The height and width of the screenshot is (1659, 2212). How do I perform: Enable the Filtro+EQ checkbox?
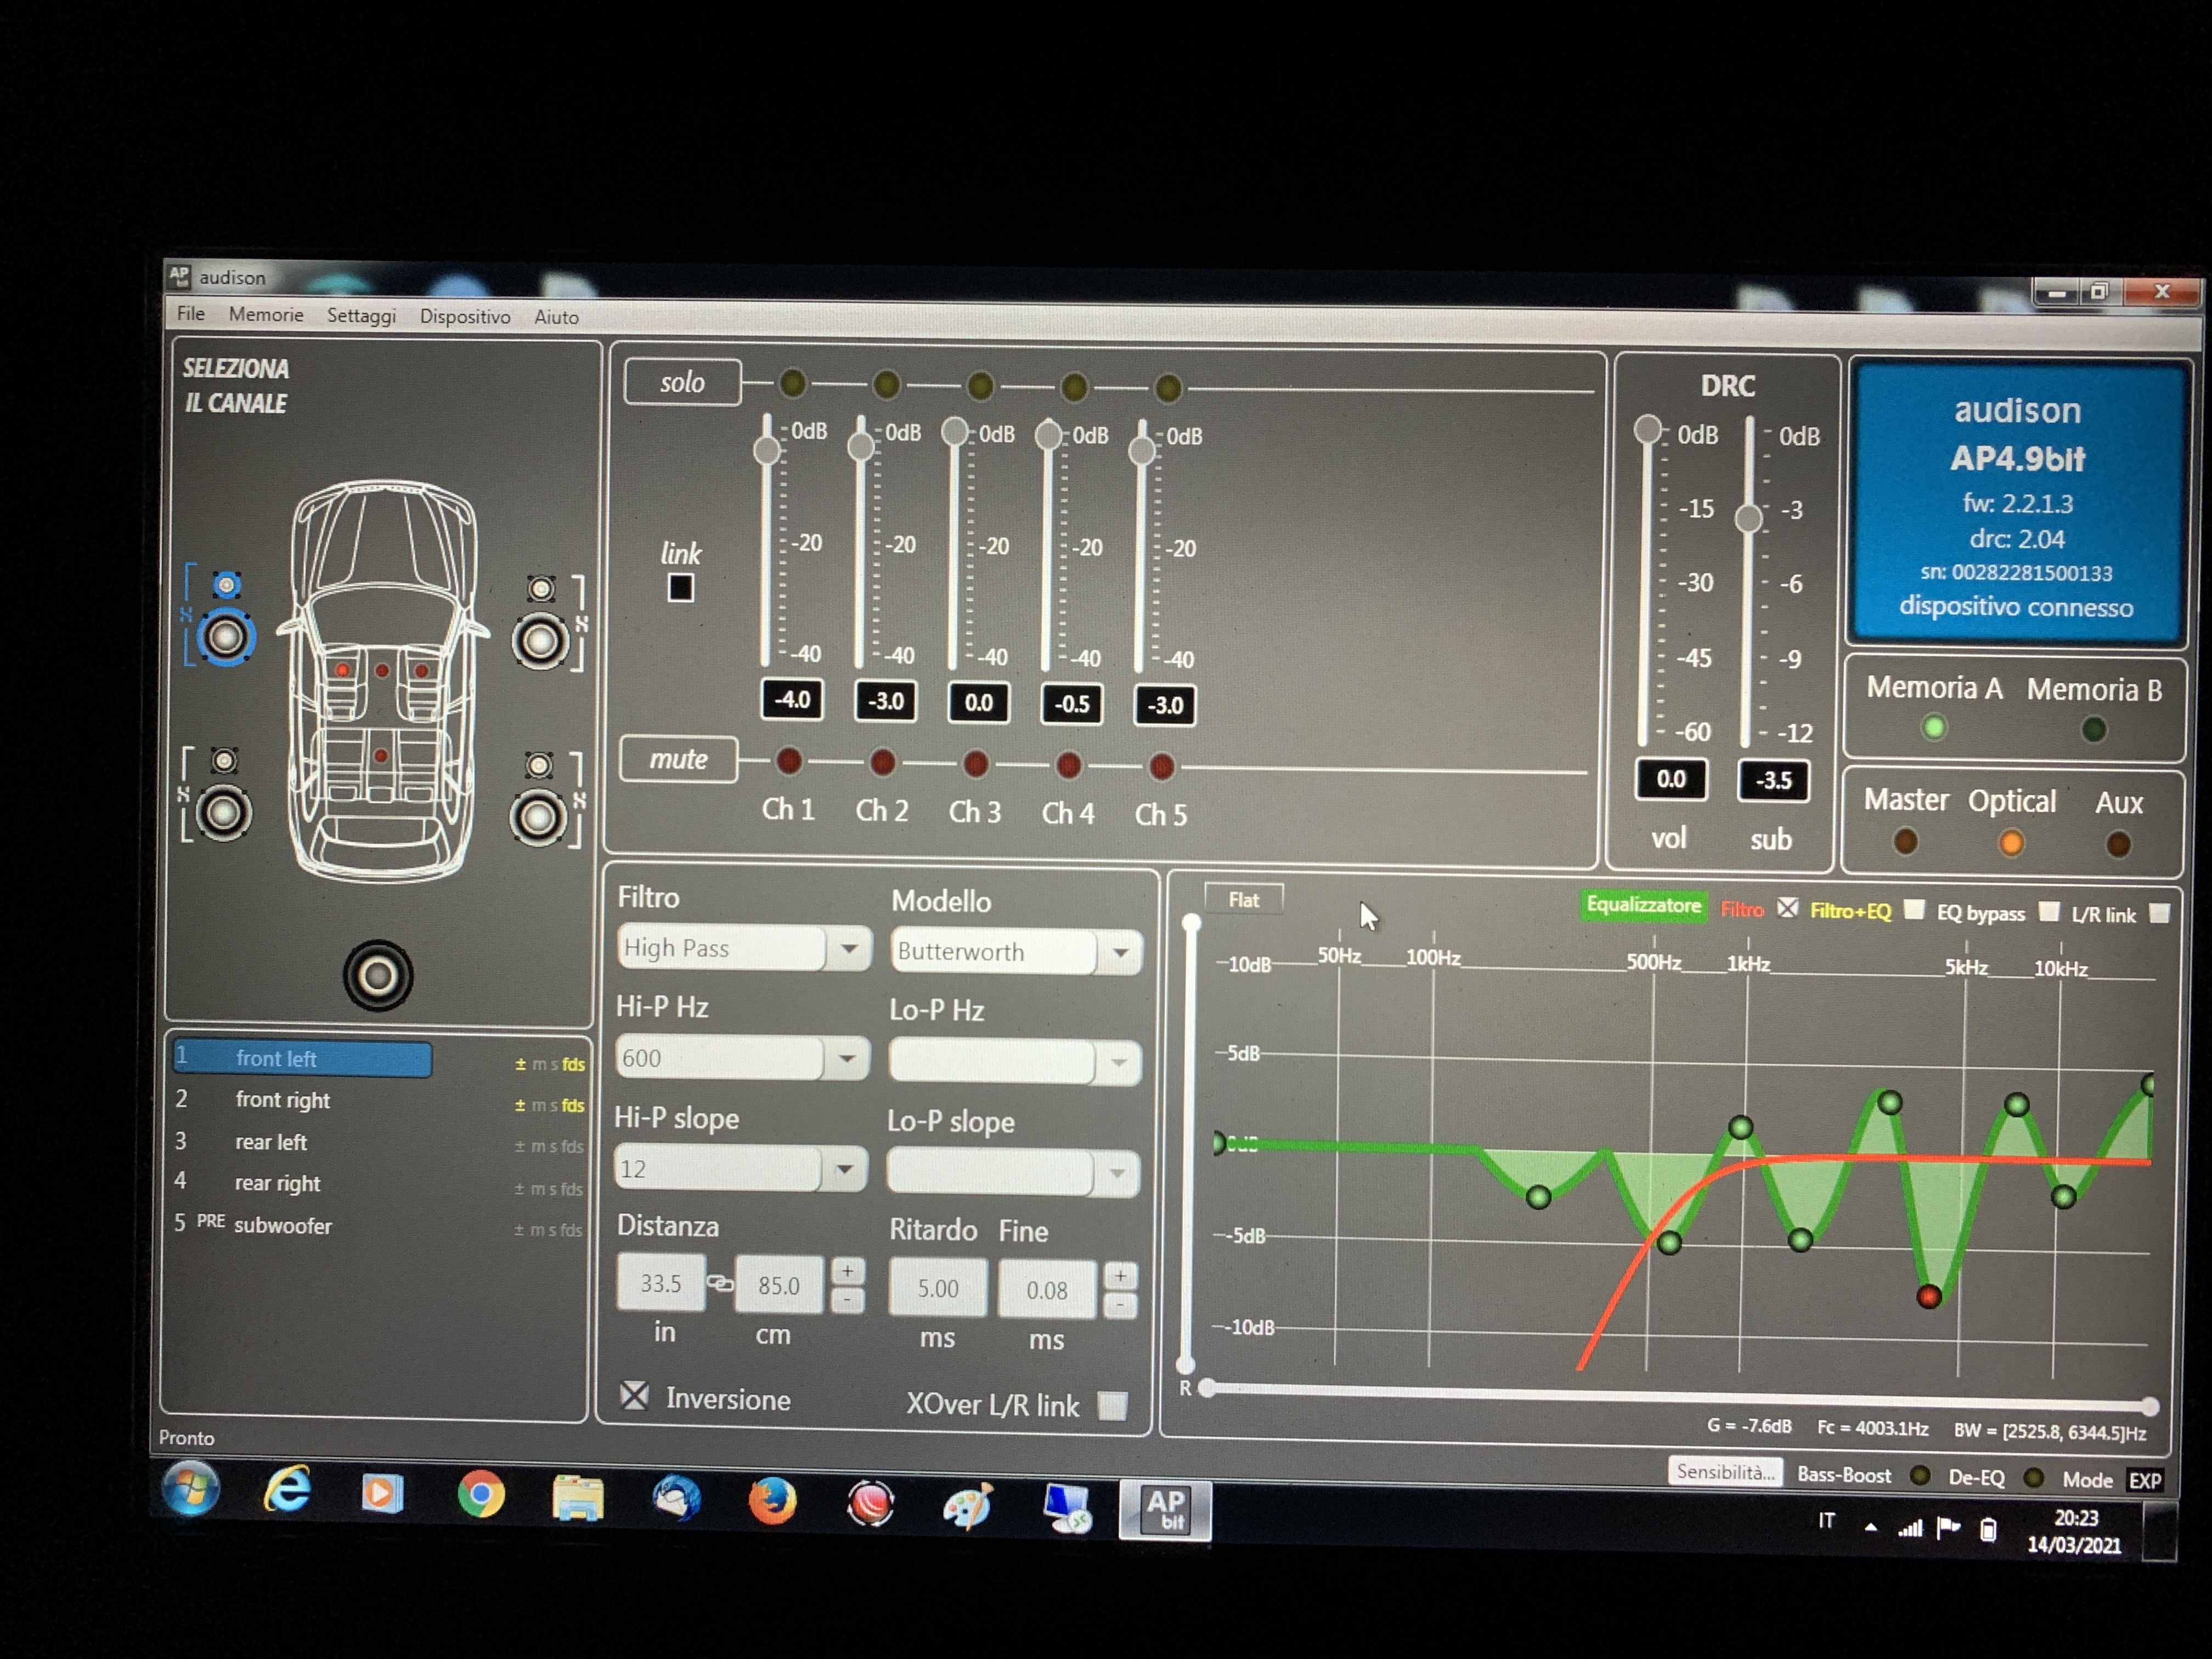click(1914, 909)
